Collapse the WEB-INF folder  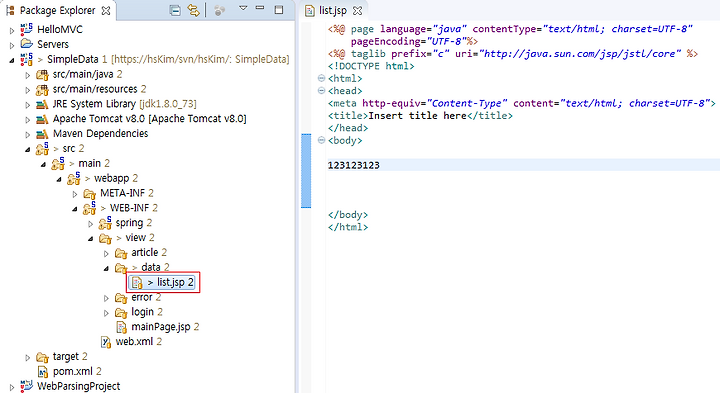point(75,209)
